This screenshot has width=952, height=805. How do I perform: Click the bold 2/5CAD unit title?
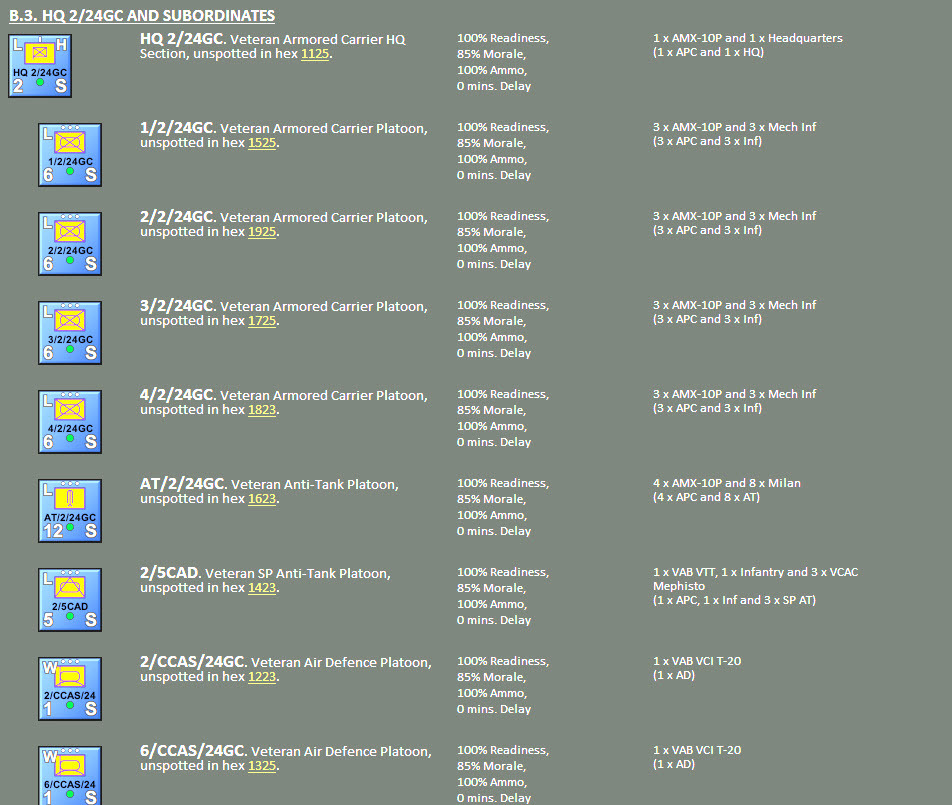click(x=171, y=573)
